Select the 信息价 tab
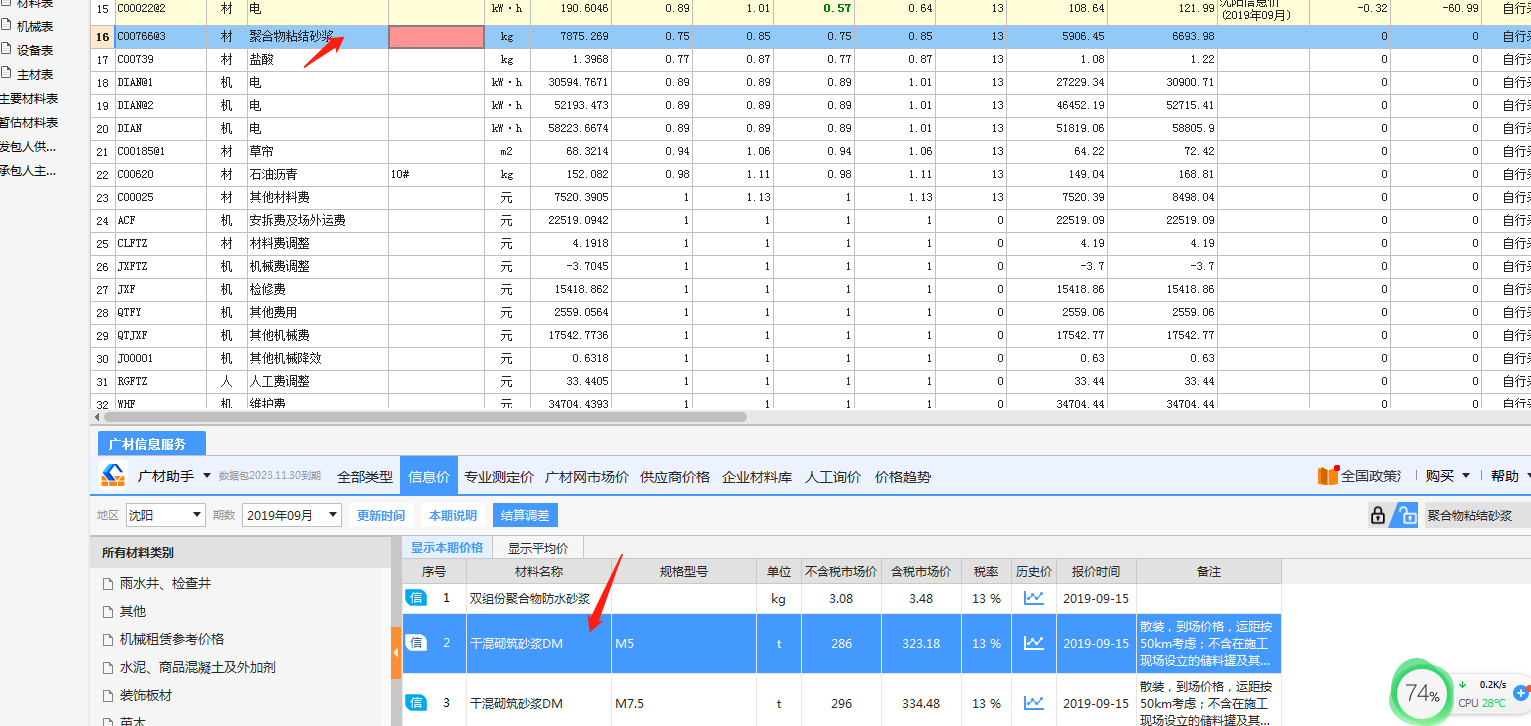Screen dimensions: 1531x726 [429, 477]
